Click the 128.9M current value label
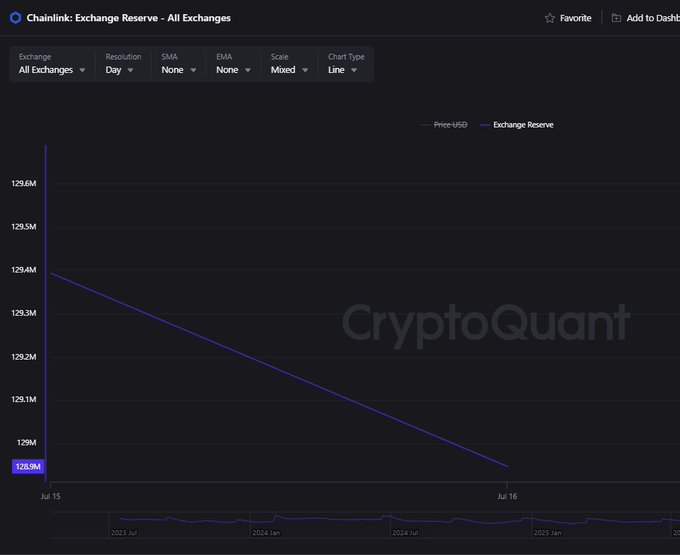 tap(28, 467)
